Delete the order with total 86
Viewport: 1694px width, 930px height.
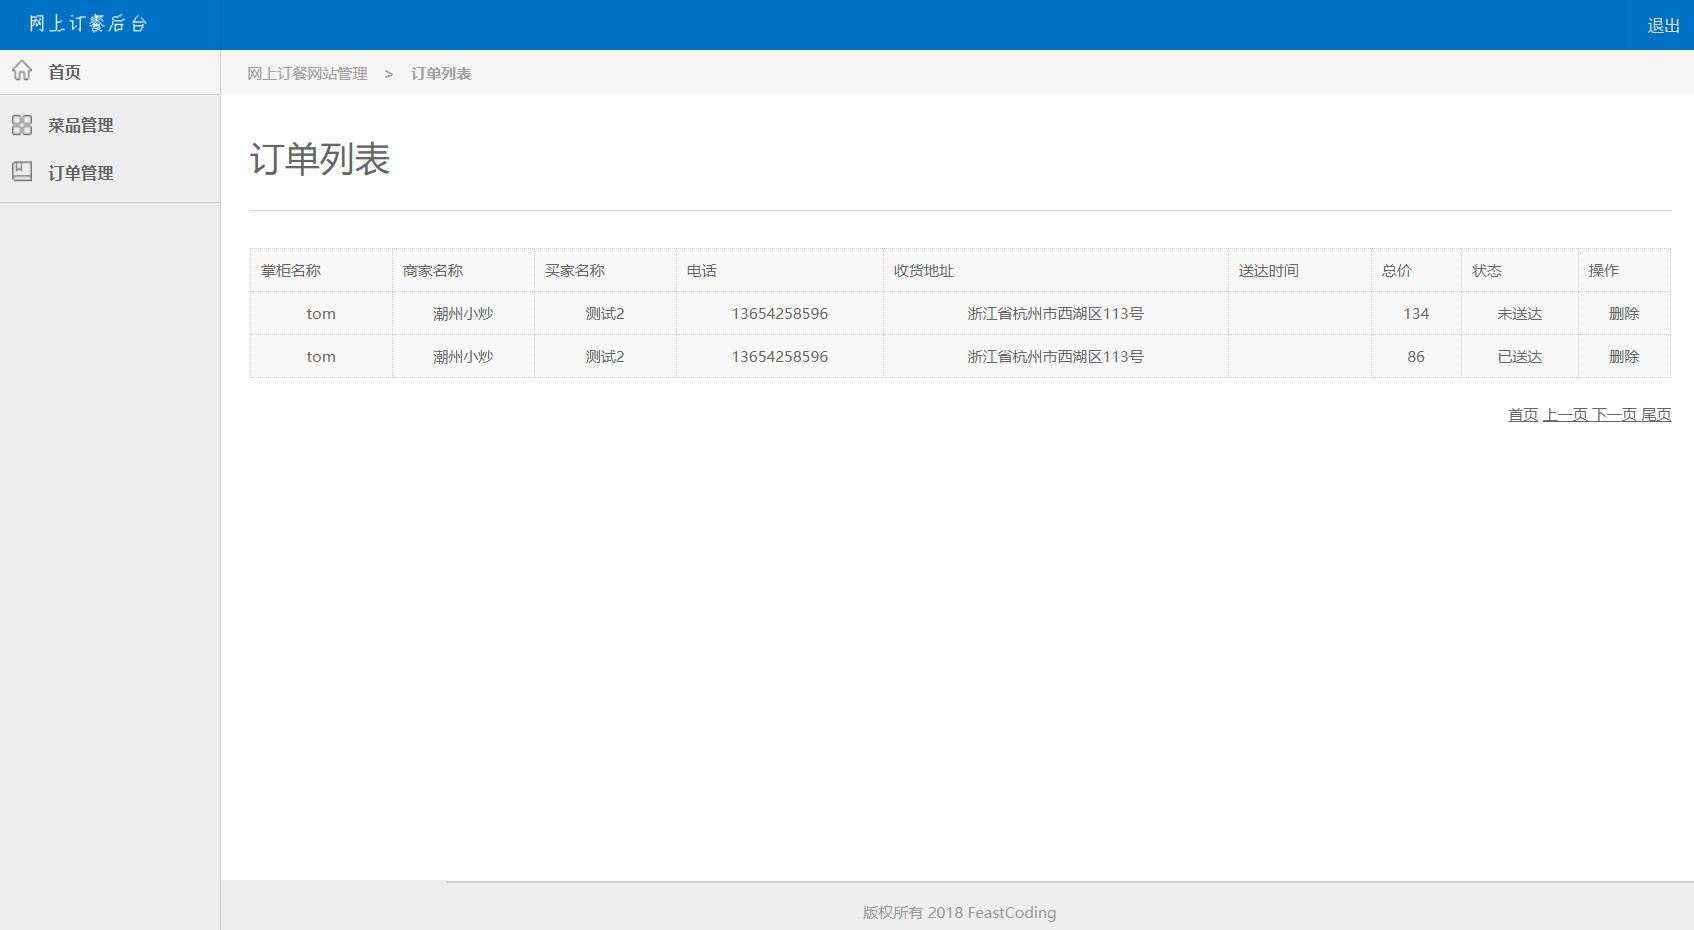tap(1623, 356)
